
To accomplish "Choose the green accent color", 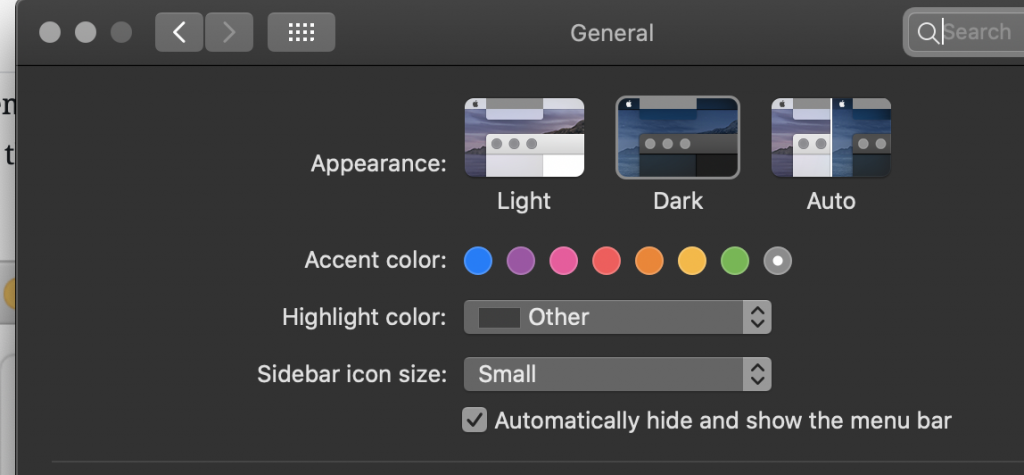I will (735, 261).
